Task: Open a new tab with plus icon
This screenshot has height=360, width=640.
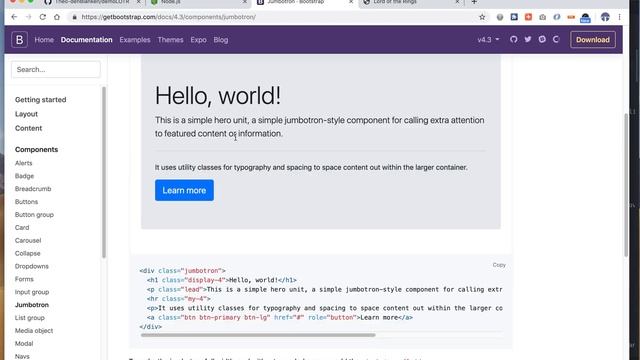Action: (474, 2)
